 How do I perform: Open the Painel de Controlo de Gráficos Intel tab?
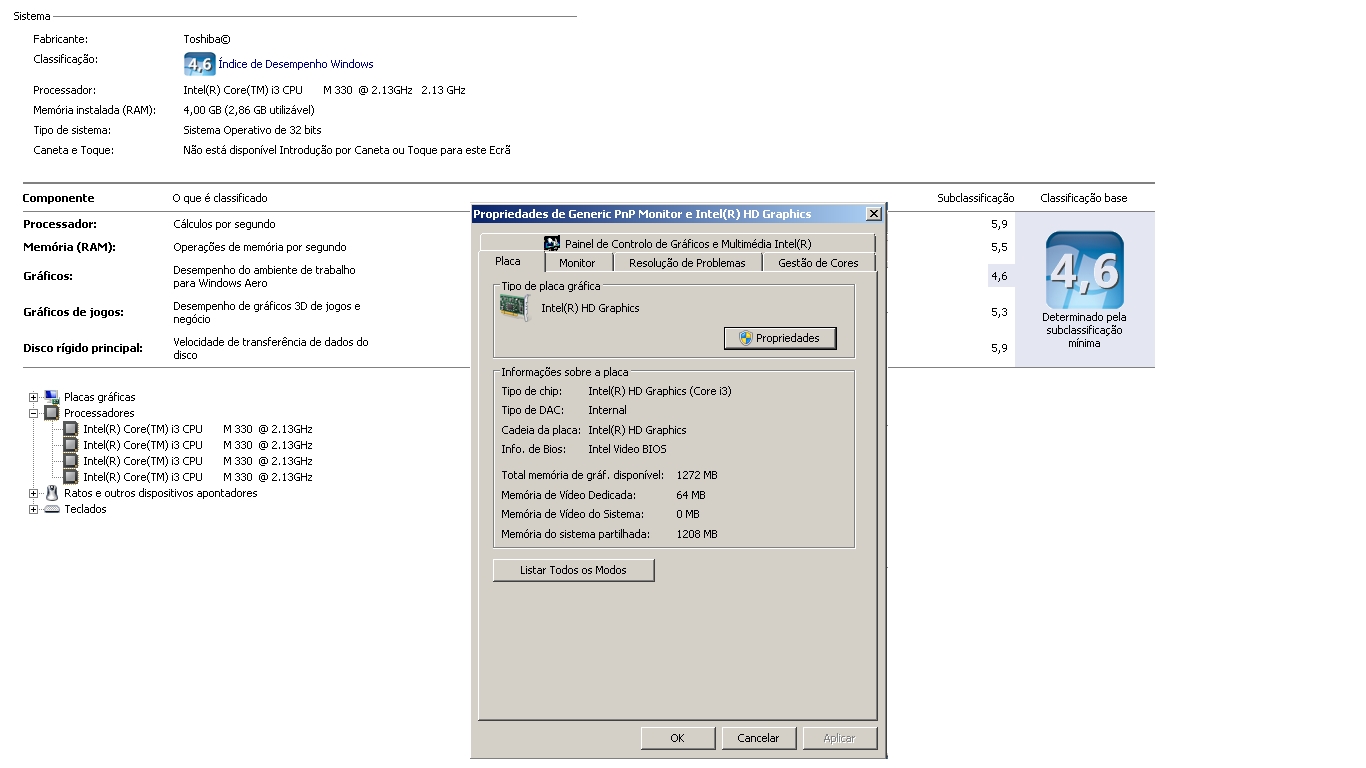tap(677, 243)
